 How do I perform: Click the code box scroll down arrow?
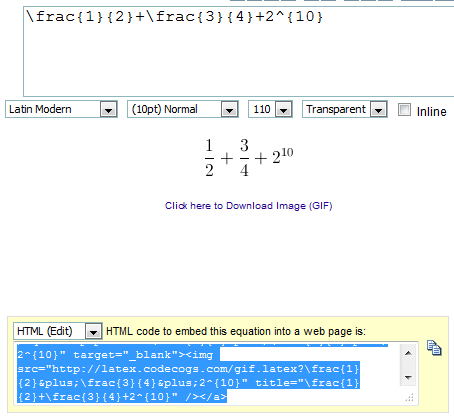click(408, 378)
